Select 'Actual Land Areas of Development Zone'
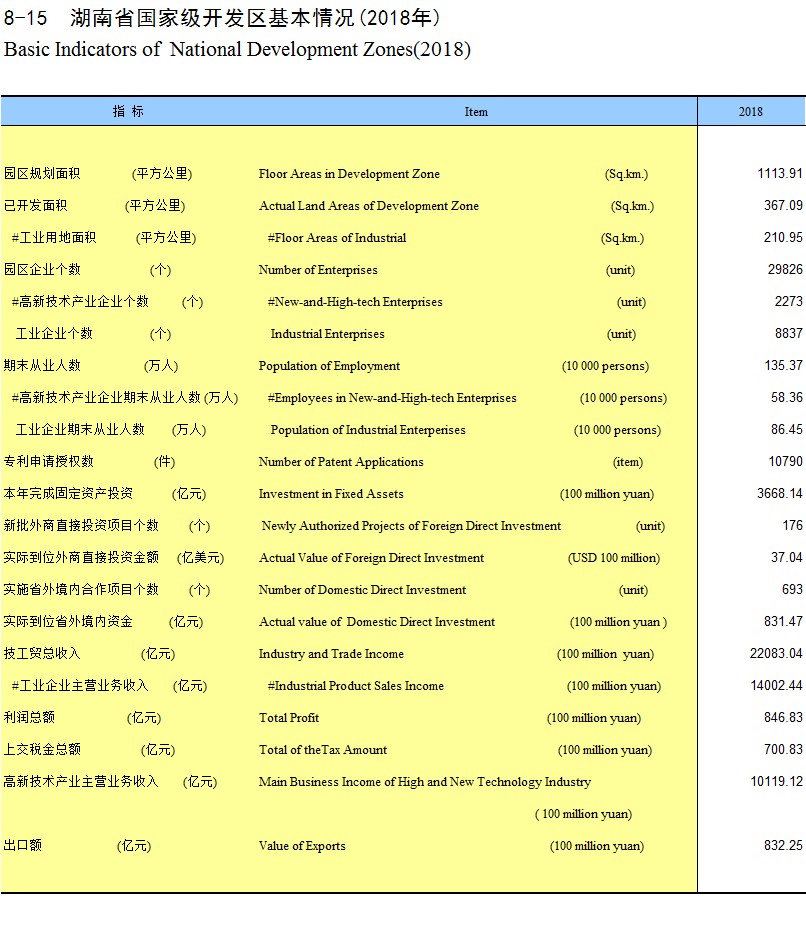The height and width of the screenshot is (926, 806). click(368, 206)
